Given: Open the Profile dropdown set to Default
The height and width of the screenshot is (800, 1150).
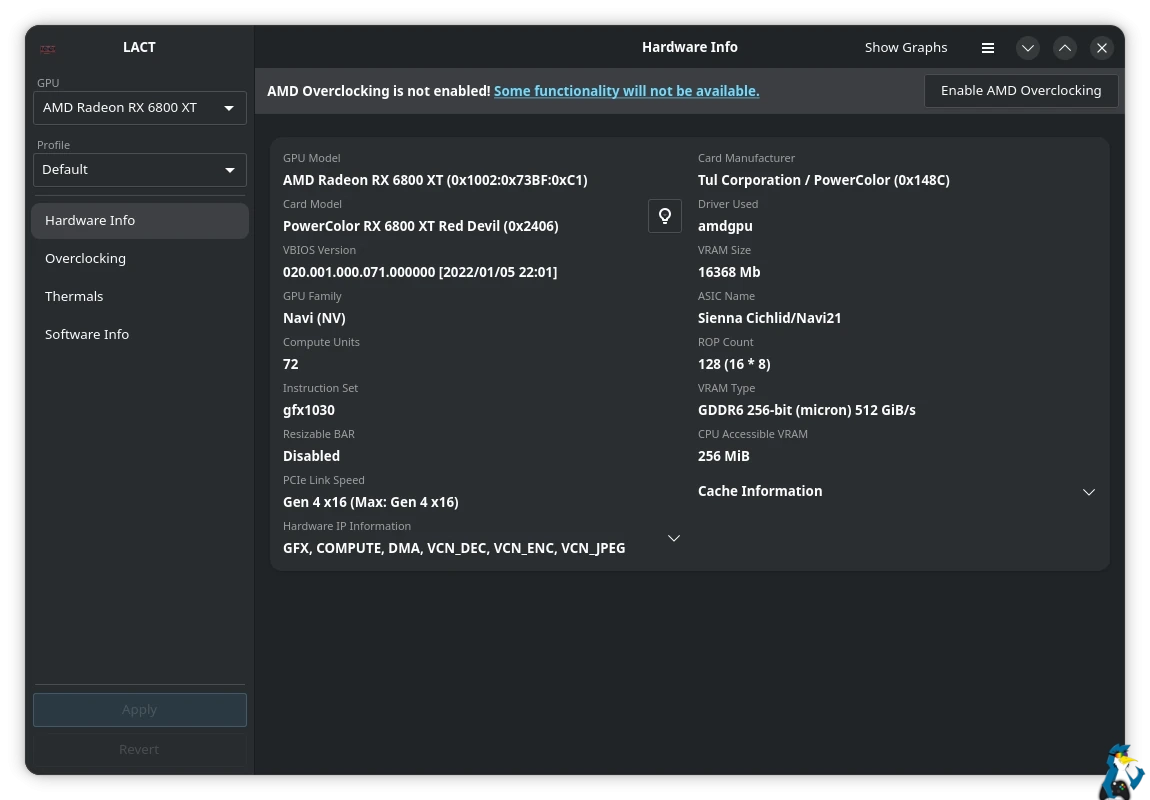Looking at the screenshot, I should pyautogui.click(x=140, y=170).
